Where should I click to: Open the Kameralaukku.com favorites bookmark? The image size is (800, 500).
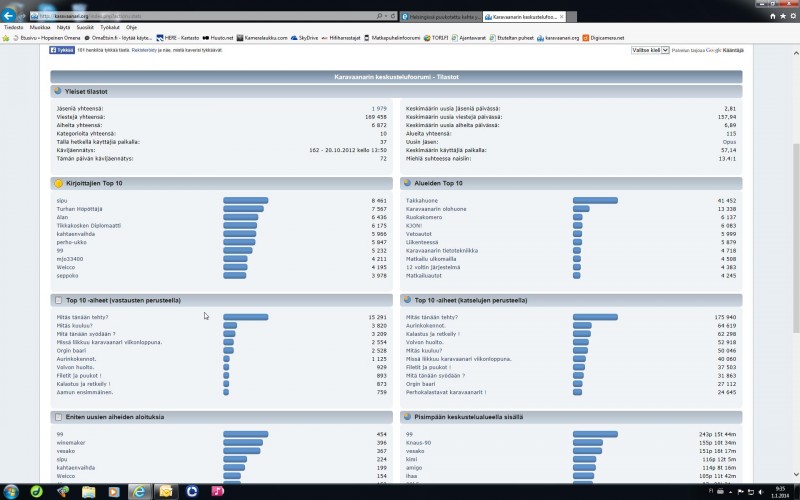[264, 37]
